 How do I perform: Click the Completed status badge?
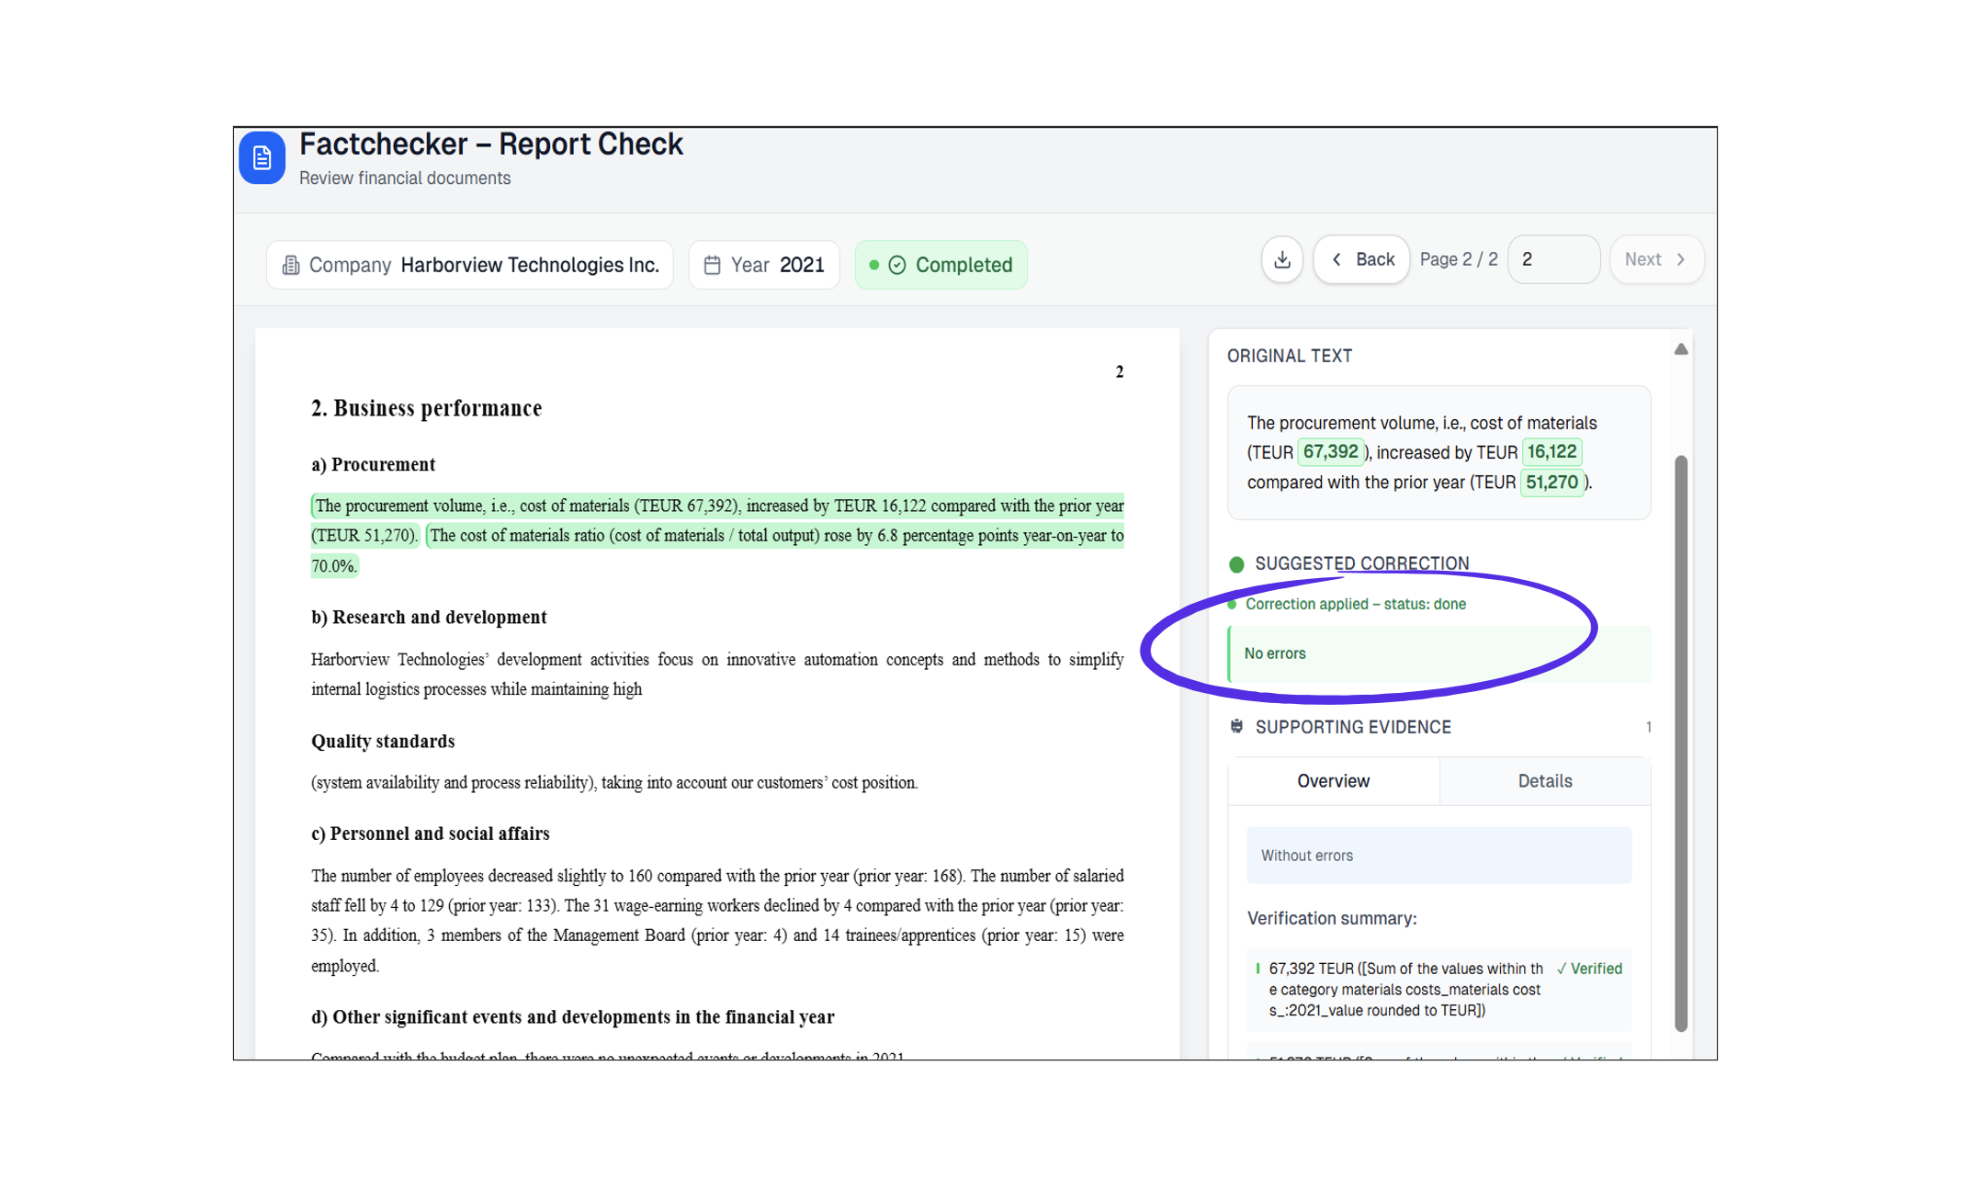pos(941,265)
